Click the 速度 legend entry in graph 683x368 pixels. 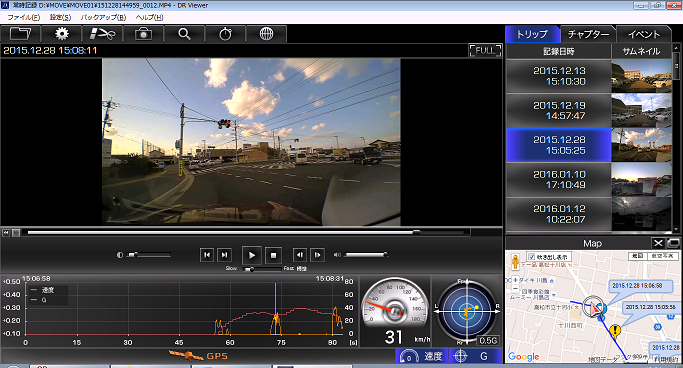click(x=43, y=290)
